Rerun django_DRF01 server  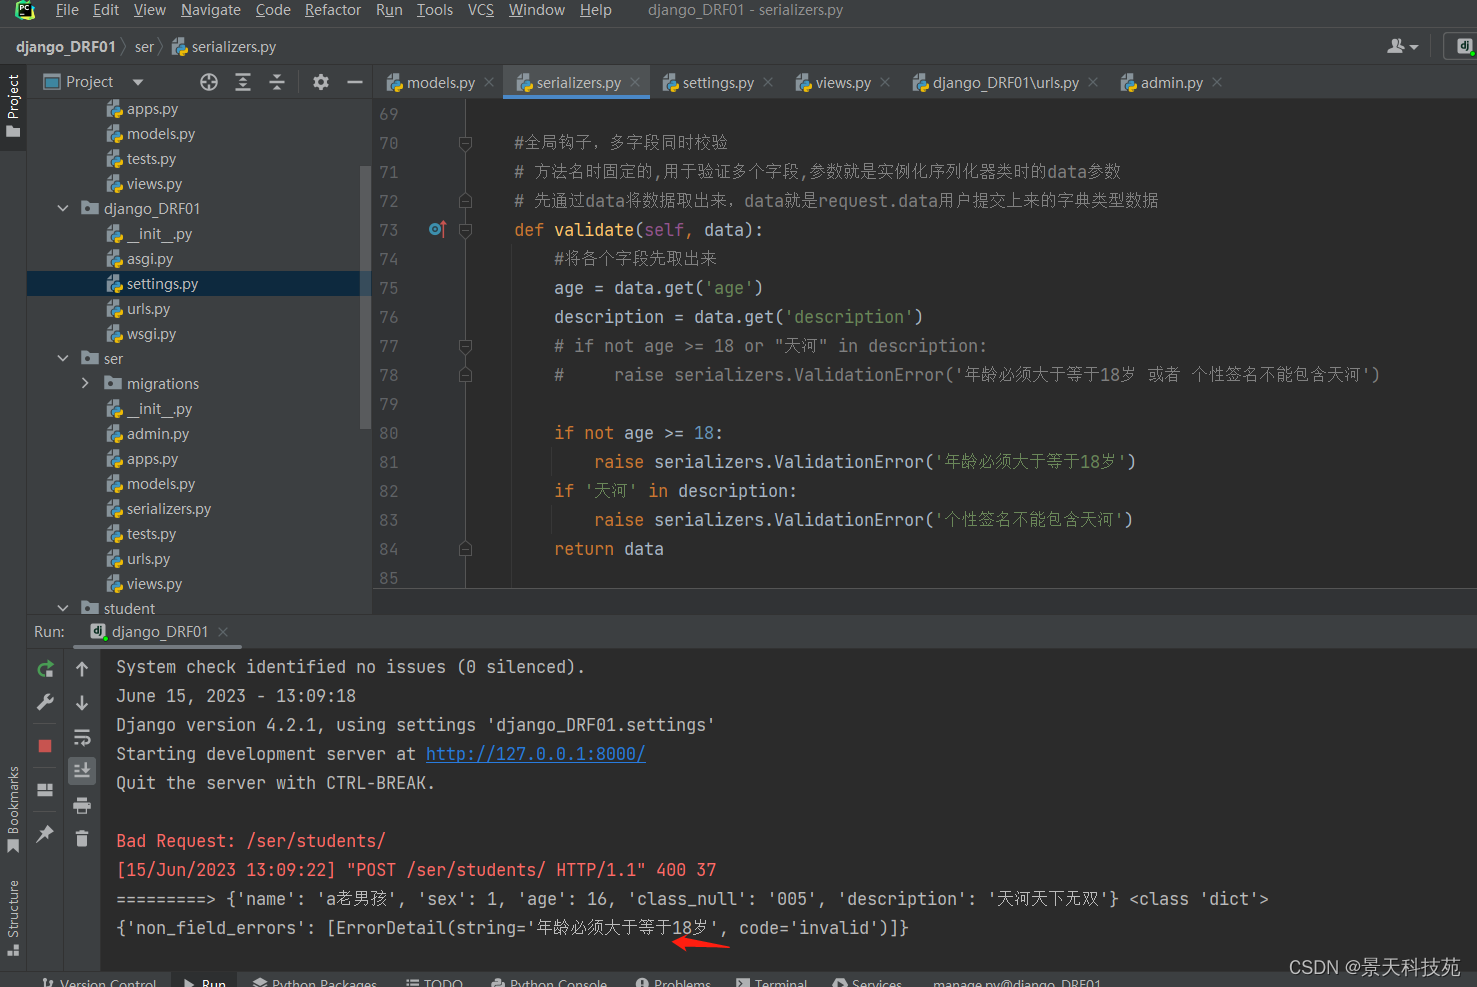[45, 669]
